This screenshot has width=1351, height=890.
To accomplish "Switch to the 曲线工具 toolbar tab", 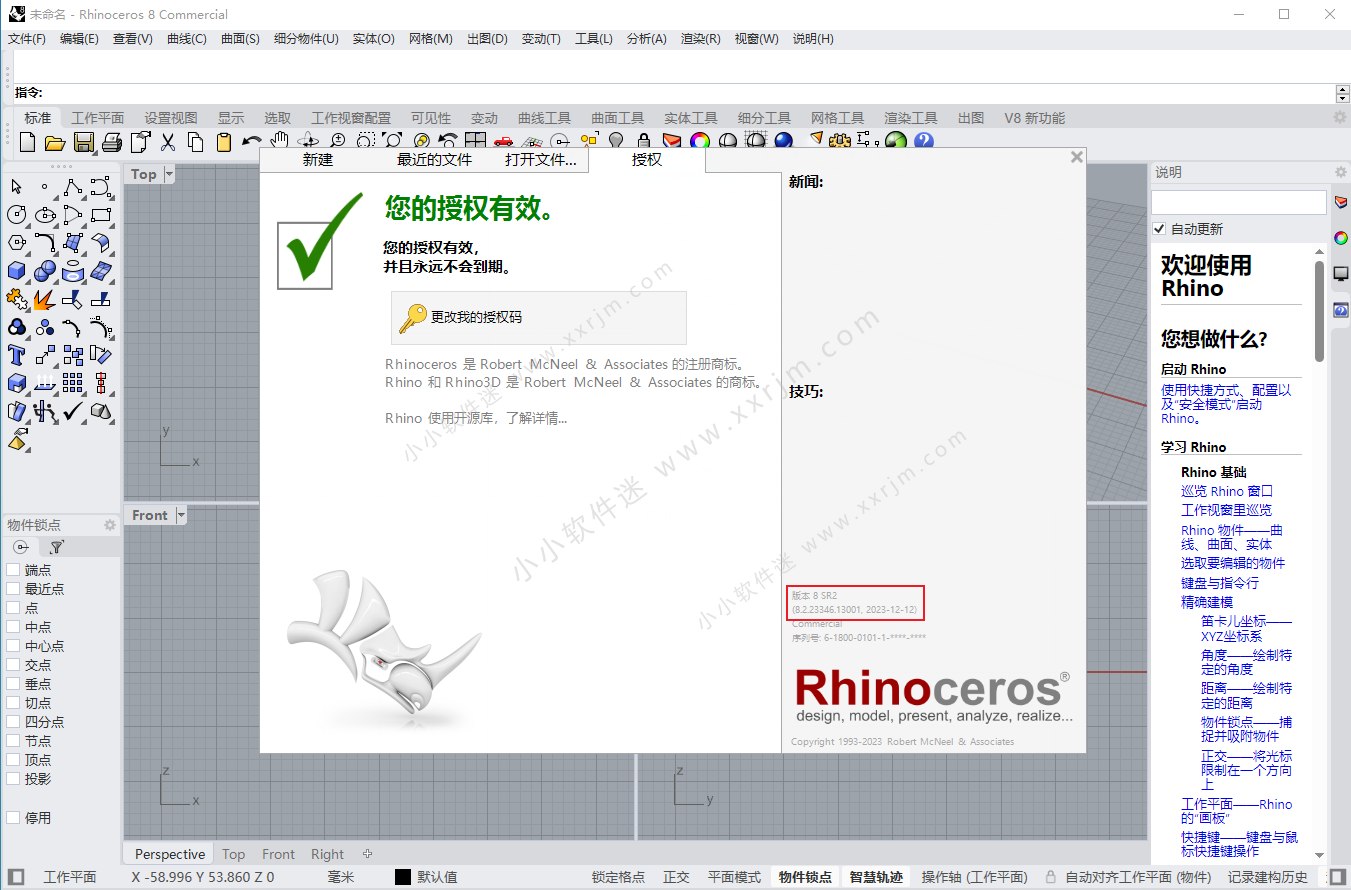I will 544,117.
